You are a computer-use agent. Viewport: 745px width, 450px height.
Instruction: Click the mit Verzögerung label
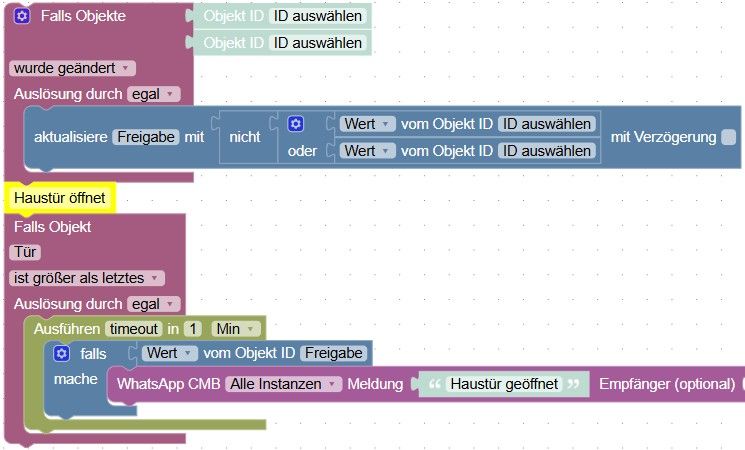tap(663, 137)
